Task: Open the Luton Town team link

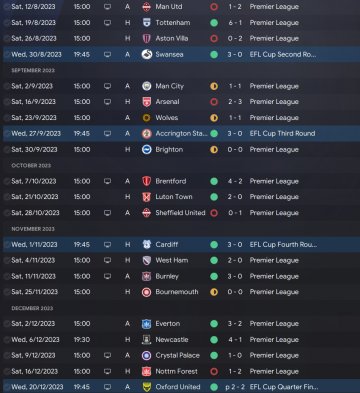Action: coord(174,197)
